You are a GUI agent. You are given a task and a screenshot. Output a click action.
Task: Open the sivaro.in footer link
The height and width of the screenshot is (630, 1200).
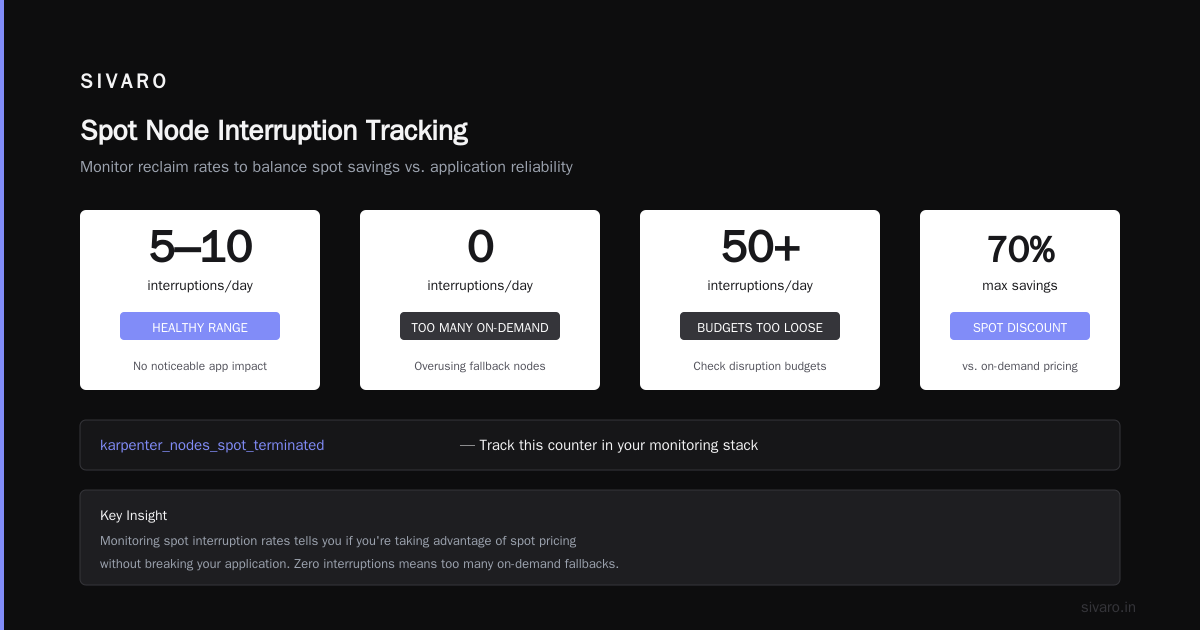click(x=1108, y=607)
